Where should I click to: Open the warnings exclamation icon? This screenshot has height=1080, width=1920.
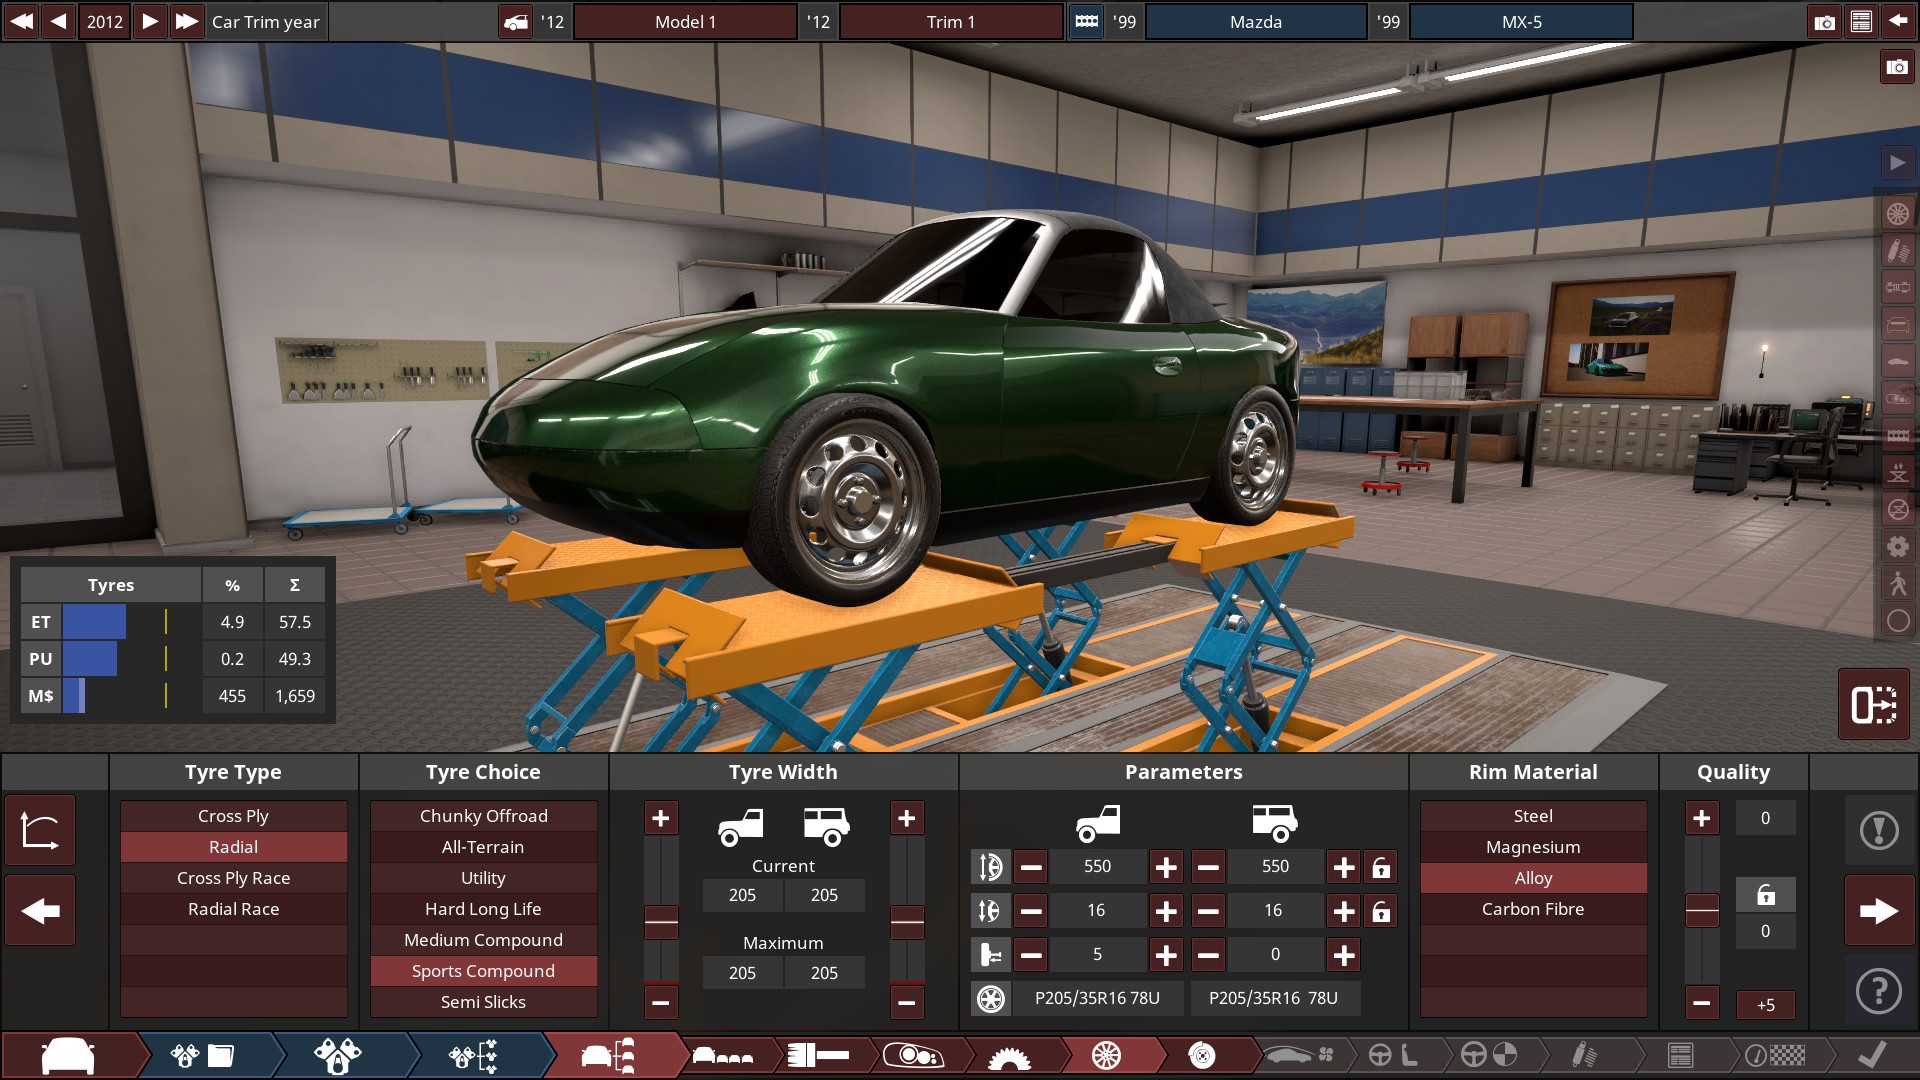point(1879,830)
